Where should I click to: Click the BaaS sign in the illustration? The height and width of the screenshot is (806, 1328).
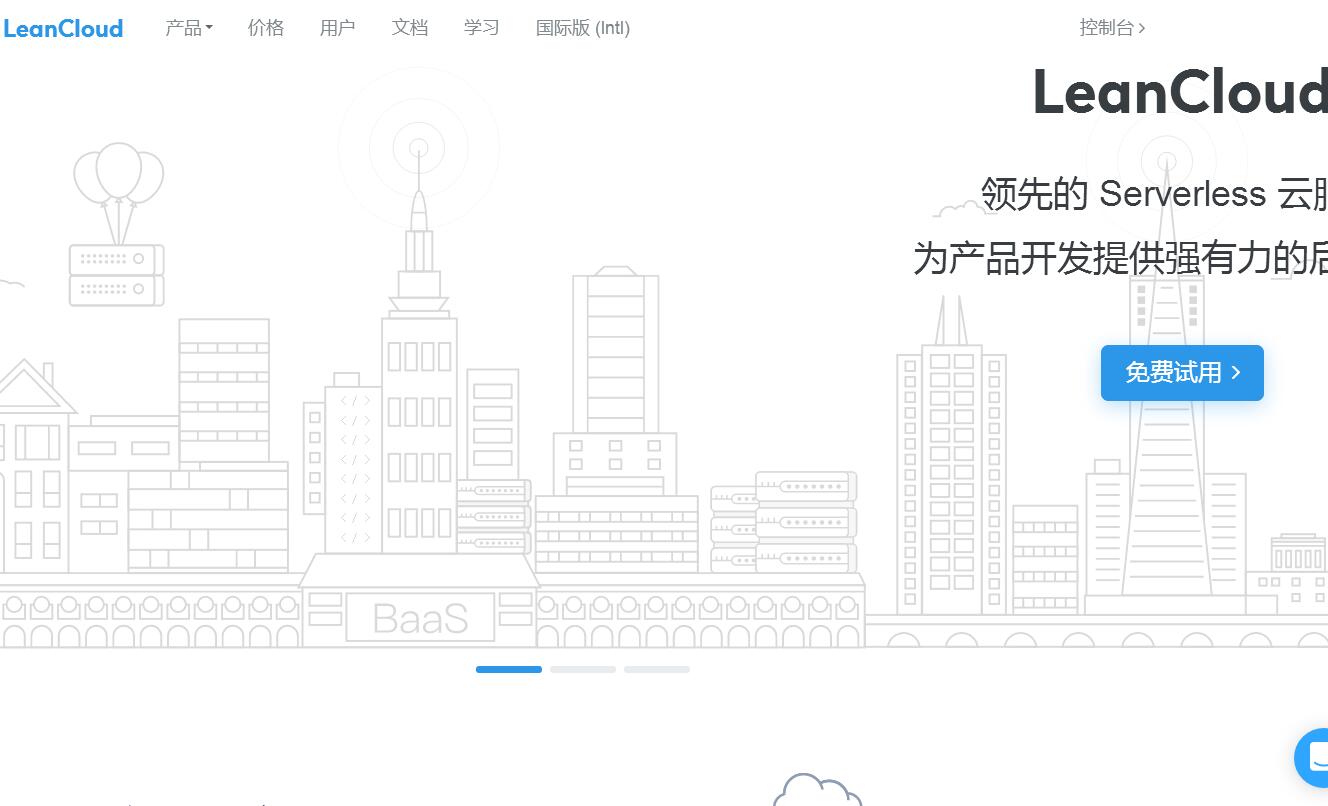coord(420,618)
